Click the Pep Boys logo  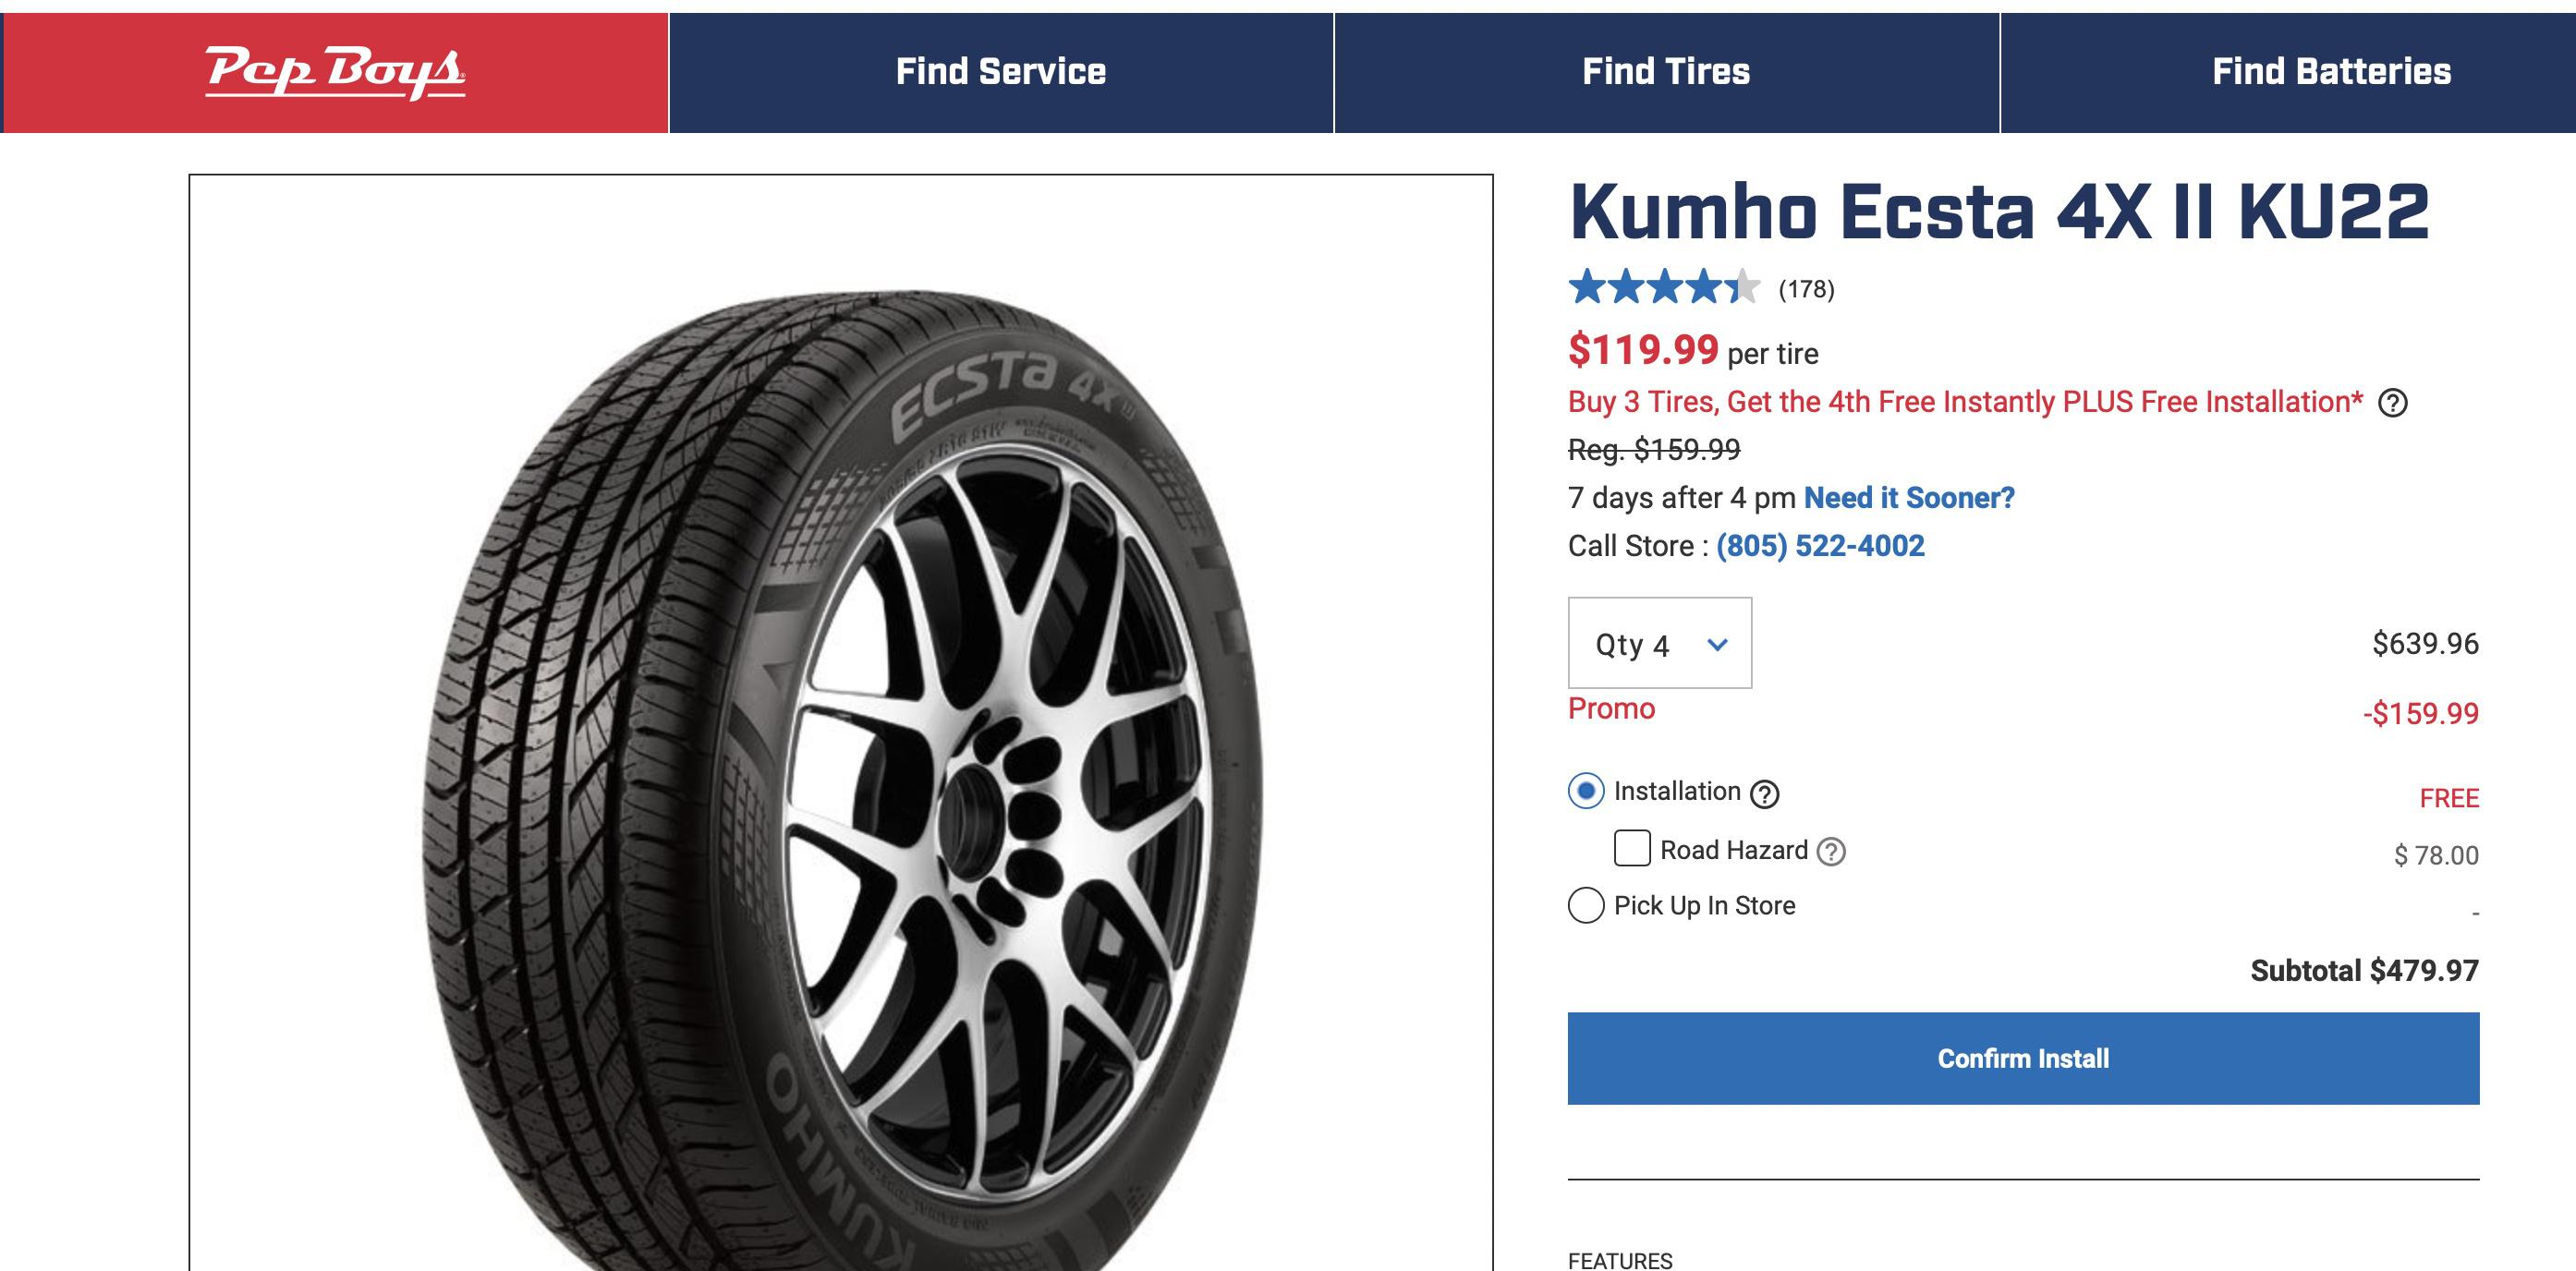click(x=335, y=72)
